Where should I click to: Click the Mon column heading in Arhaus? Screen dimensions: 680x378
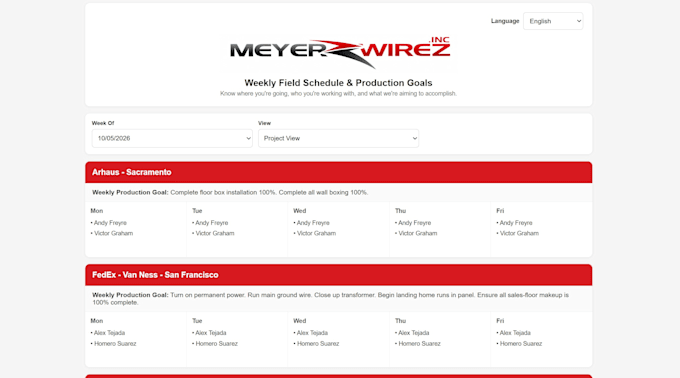pyautogui.click(x=97, y=211)
